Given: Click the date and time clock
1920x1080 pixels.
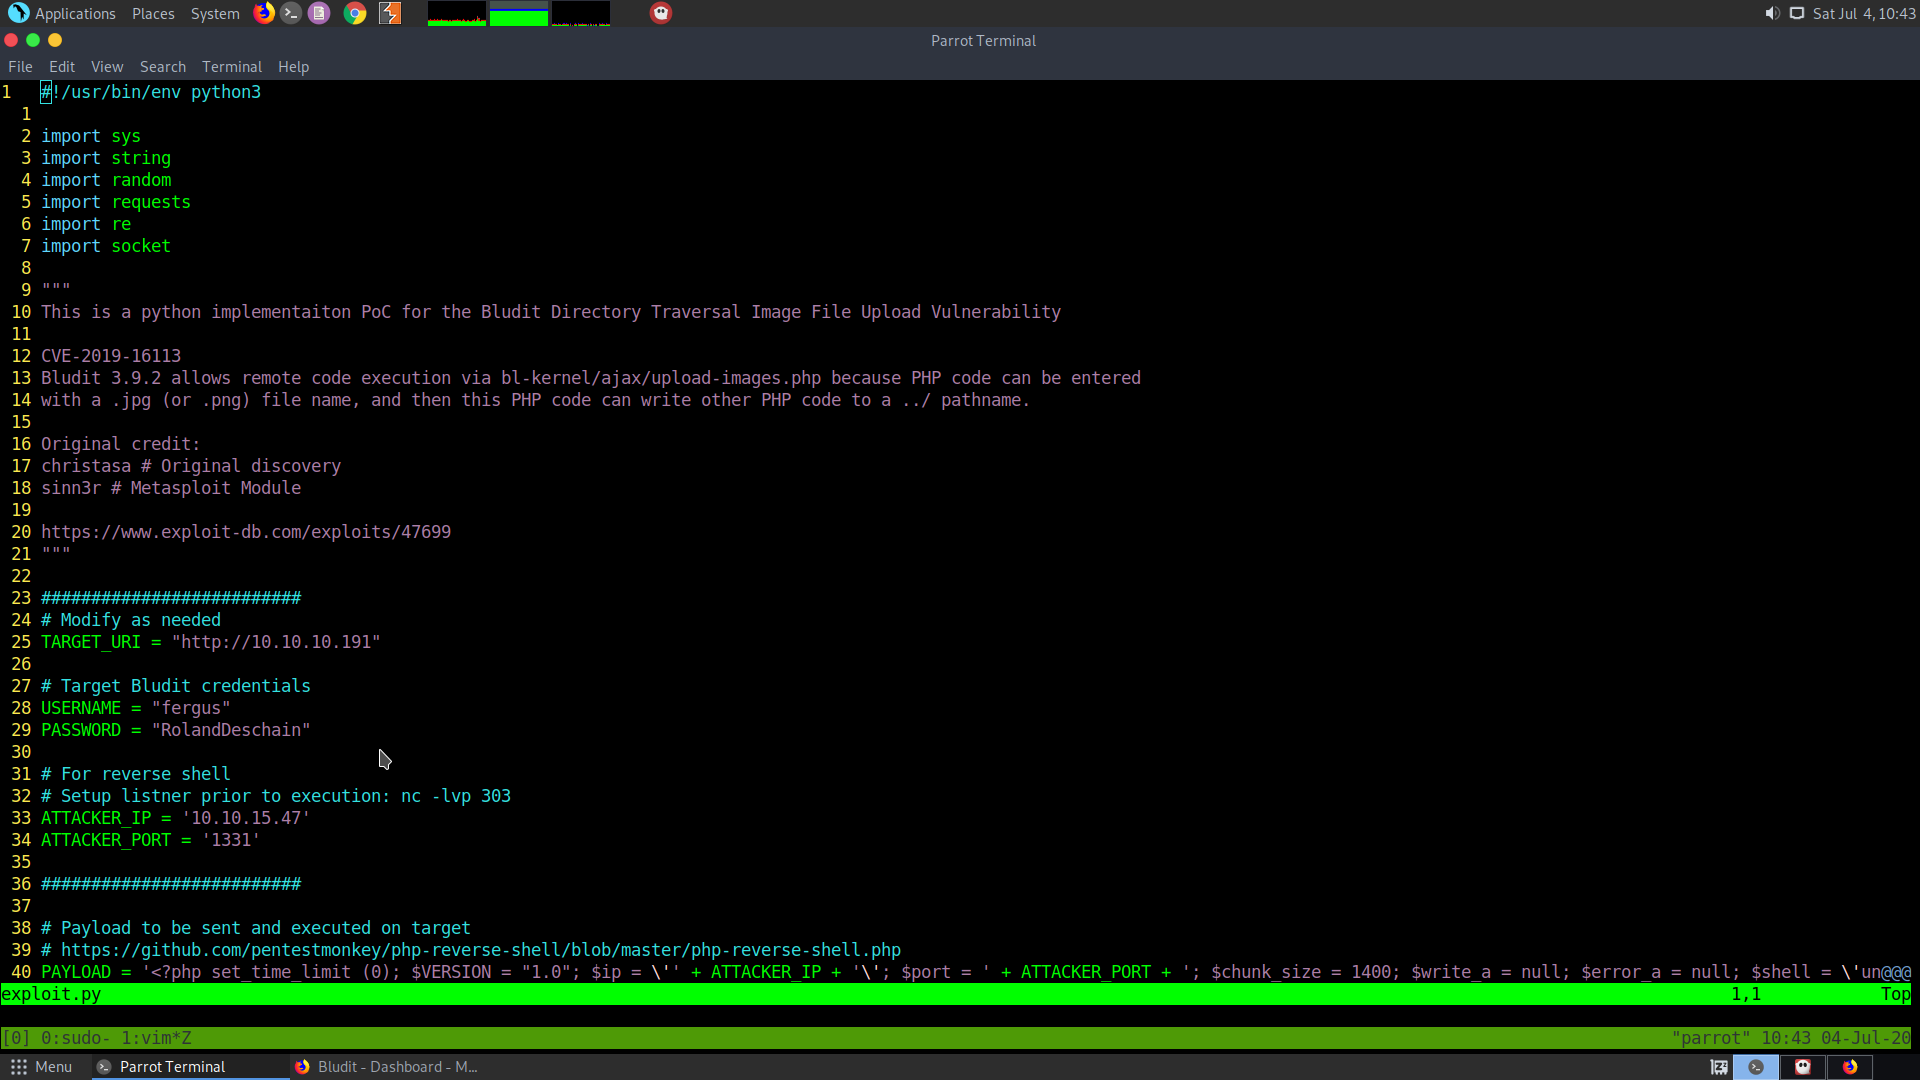Looking at the screenshot, I should pos(1864,13).
